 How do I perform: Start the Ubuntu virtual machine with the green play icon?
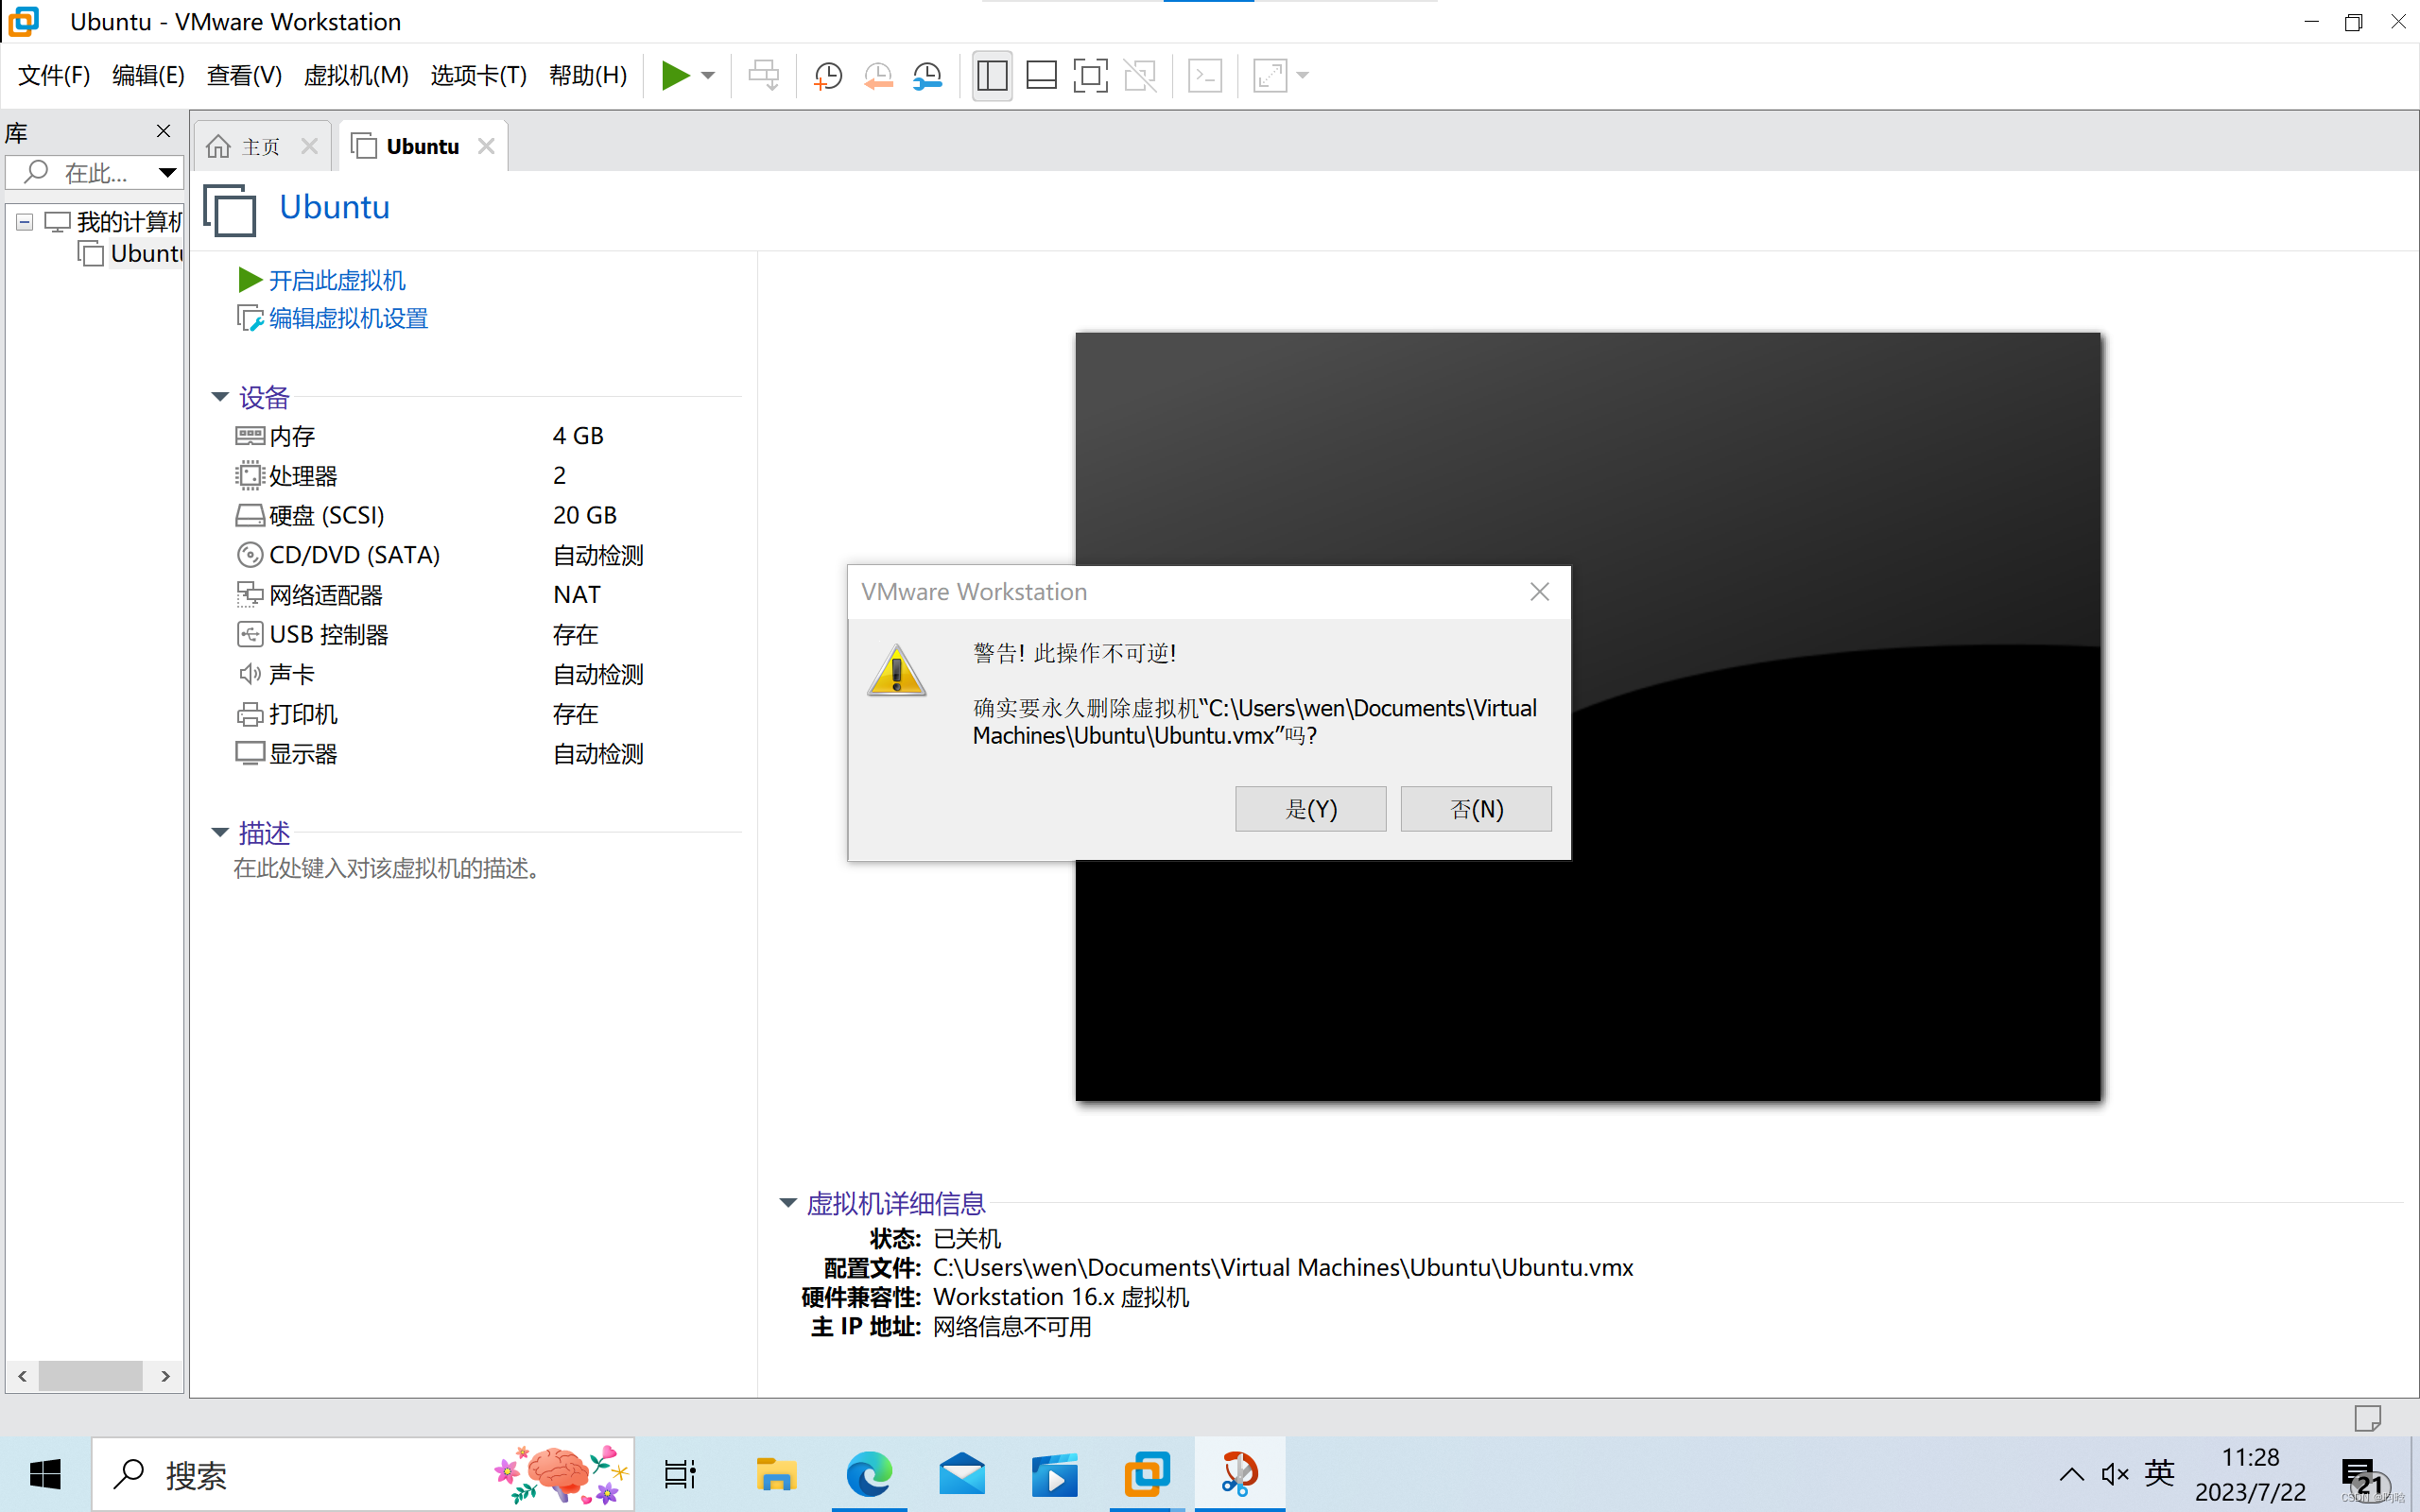coord(676,75)
